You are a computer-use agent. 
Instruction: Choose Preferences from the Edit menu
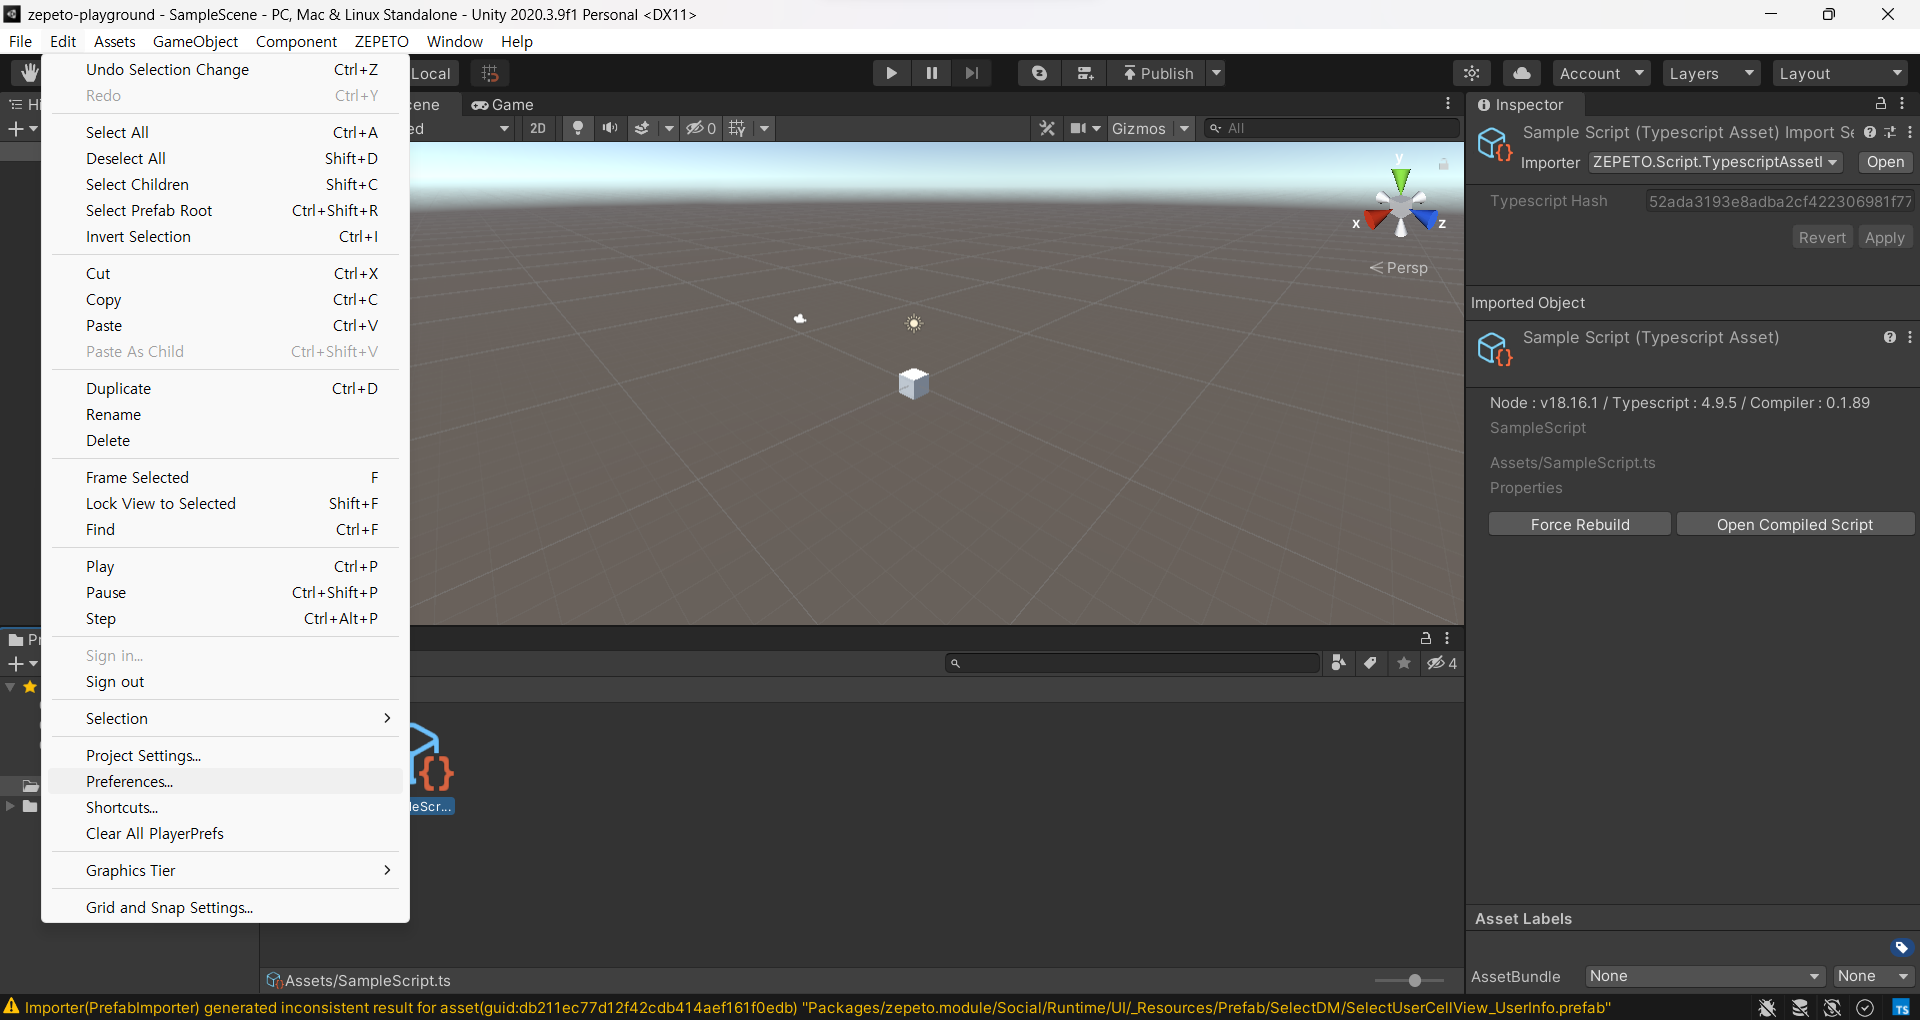coord(225,782)
